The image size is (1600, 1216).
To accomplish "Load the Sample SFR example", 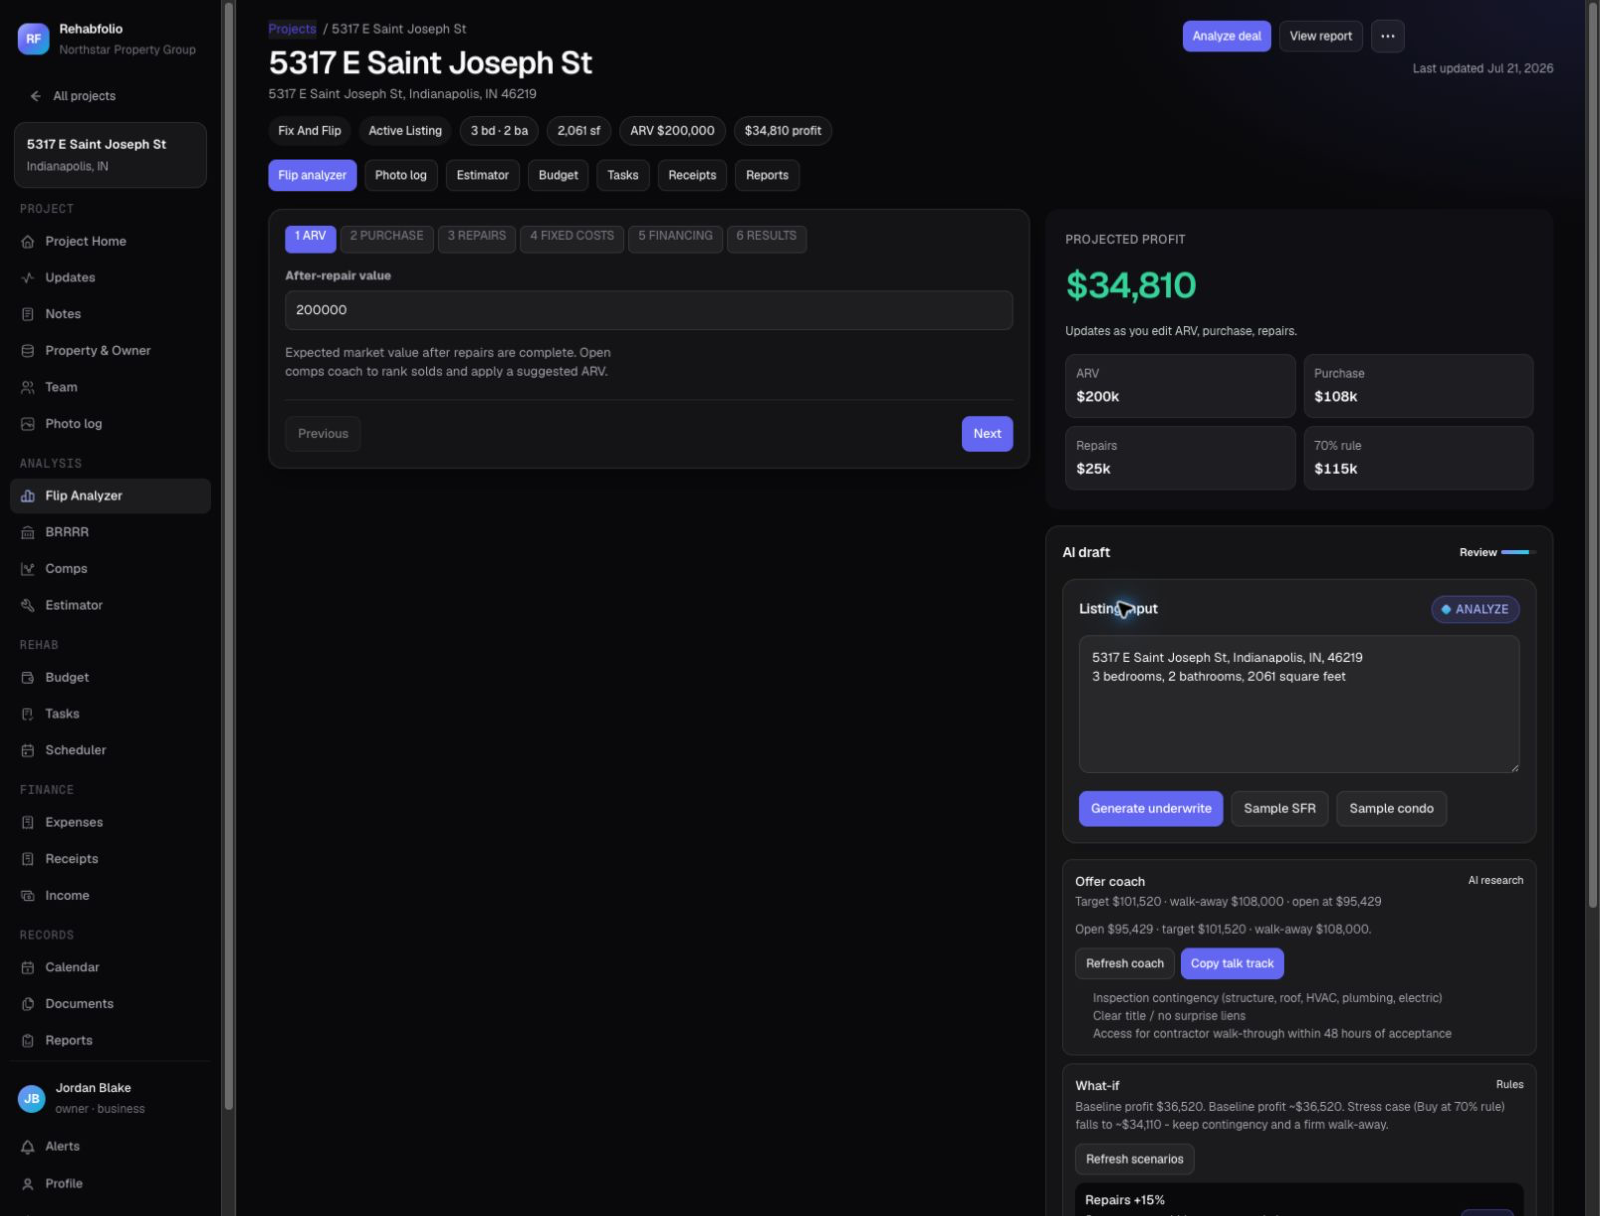I will [1280, 809].
